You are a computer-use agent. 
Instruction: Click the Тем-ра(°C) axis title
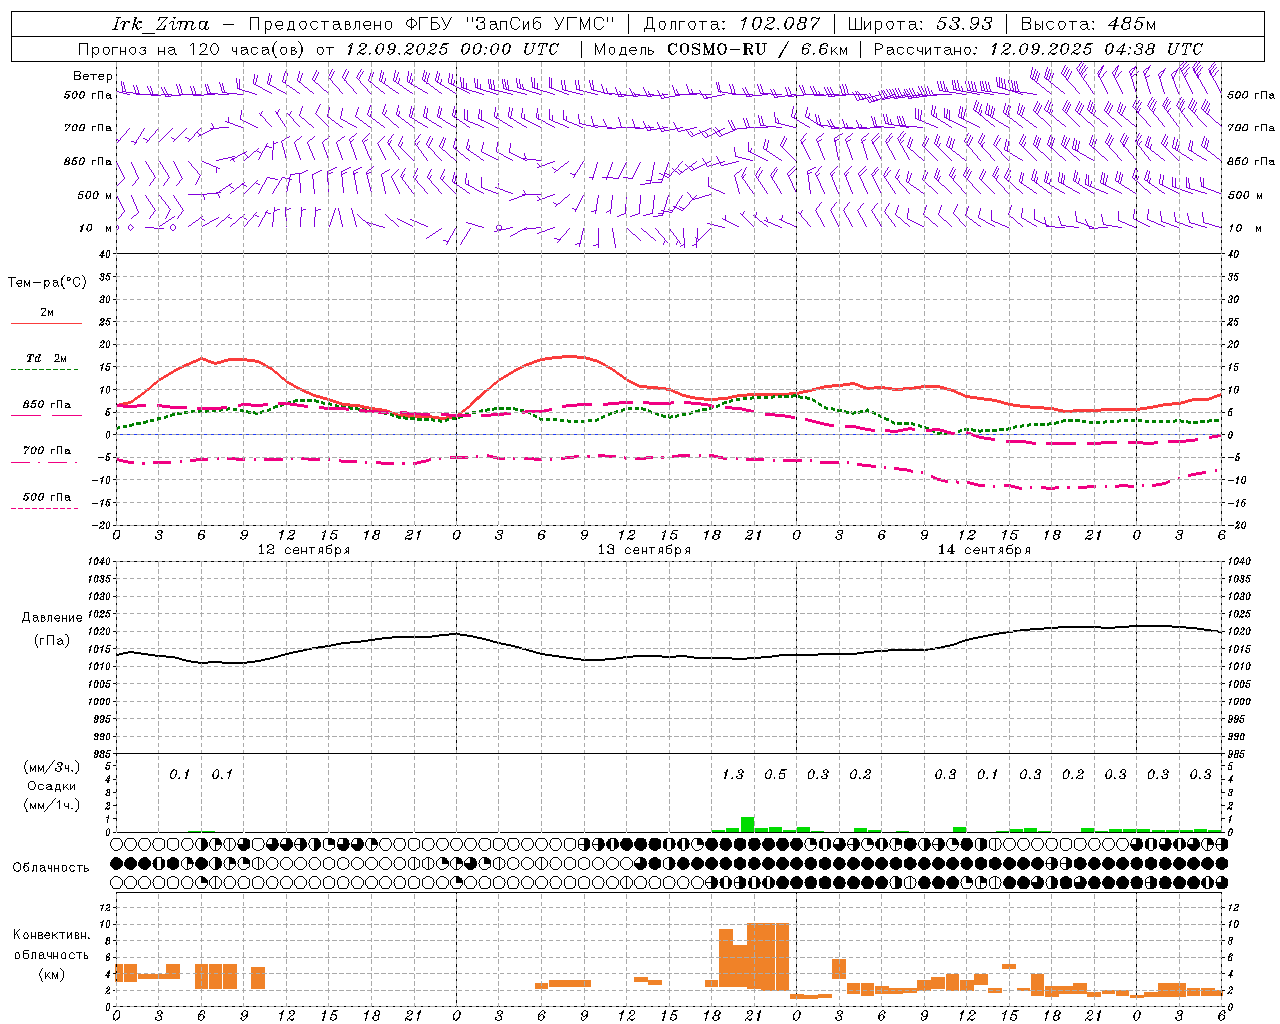[47, 283]
